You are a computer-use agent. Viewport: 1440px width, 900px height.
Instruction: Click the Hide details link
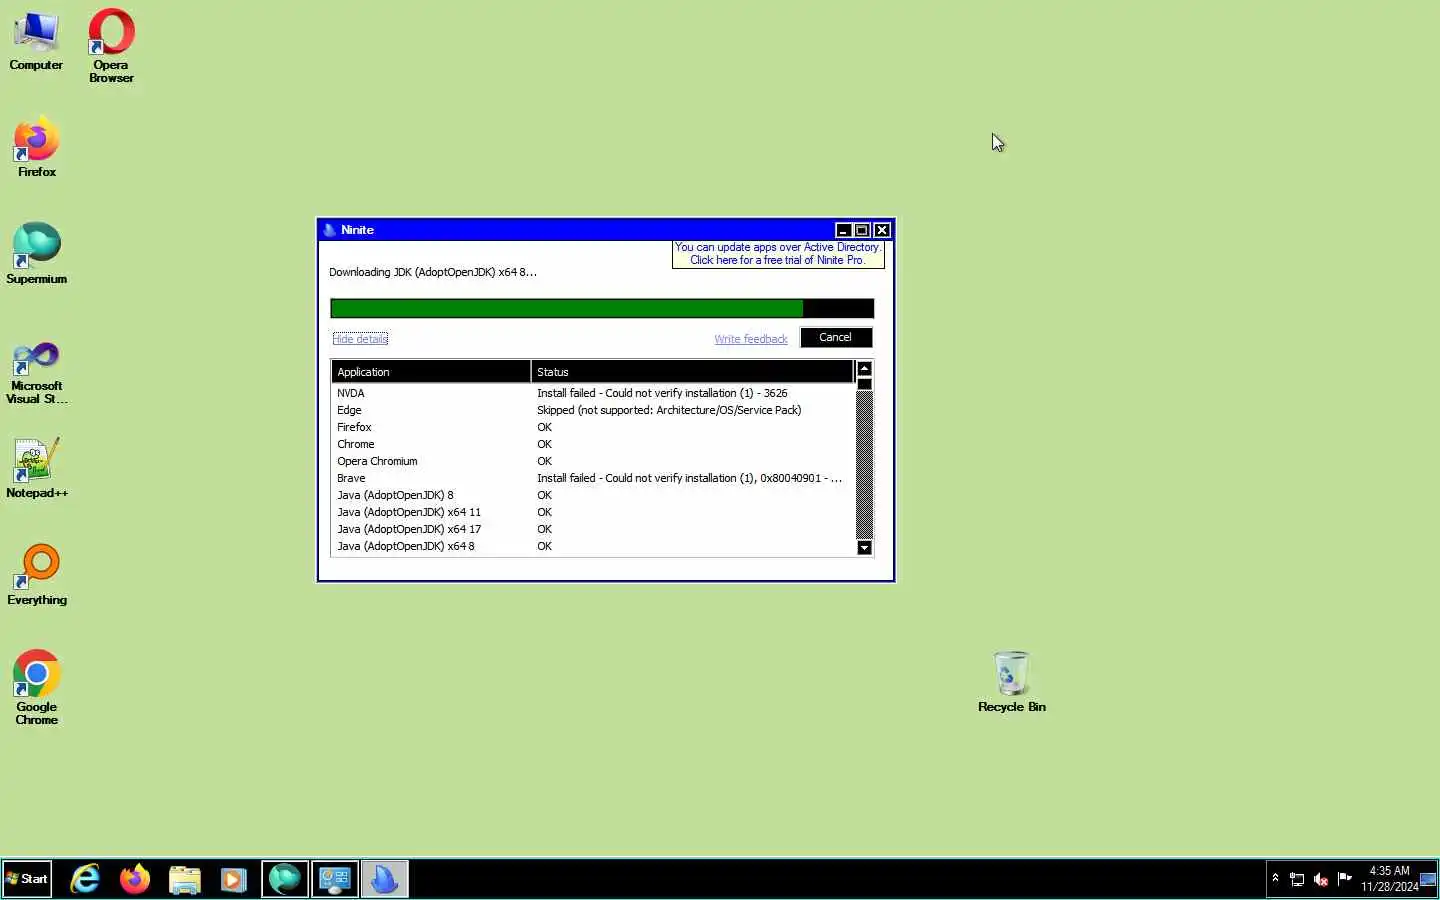point(360,339)
